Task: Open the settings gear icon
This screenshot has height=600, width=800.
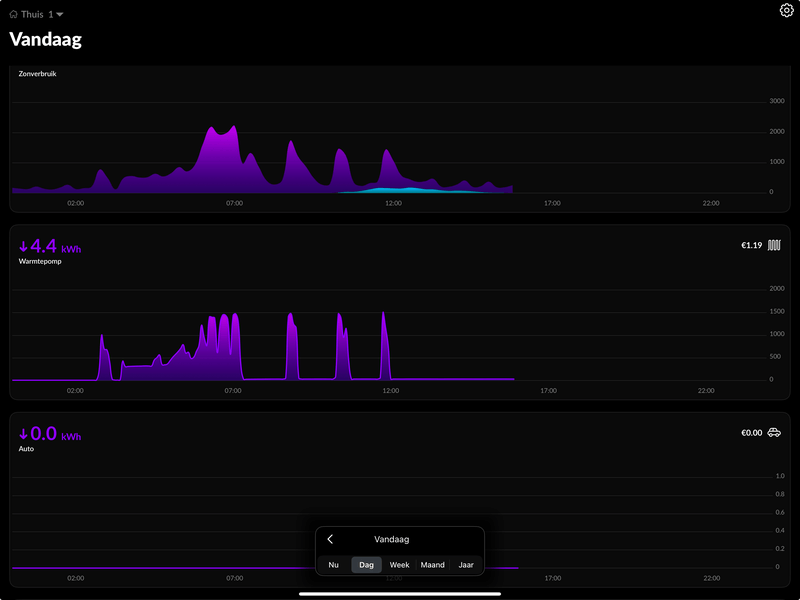Action: (786, 10)
